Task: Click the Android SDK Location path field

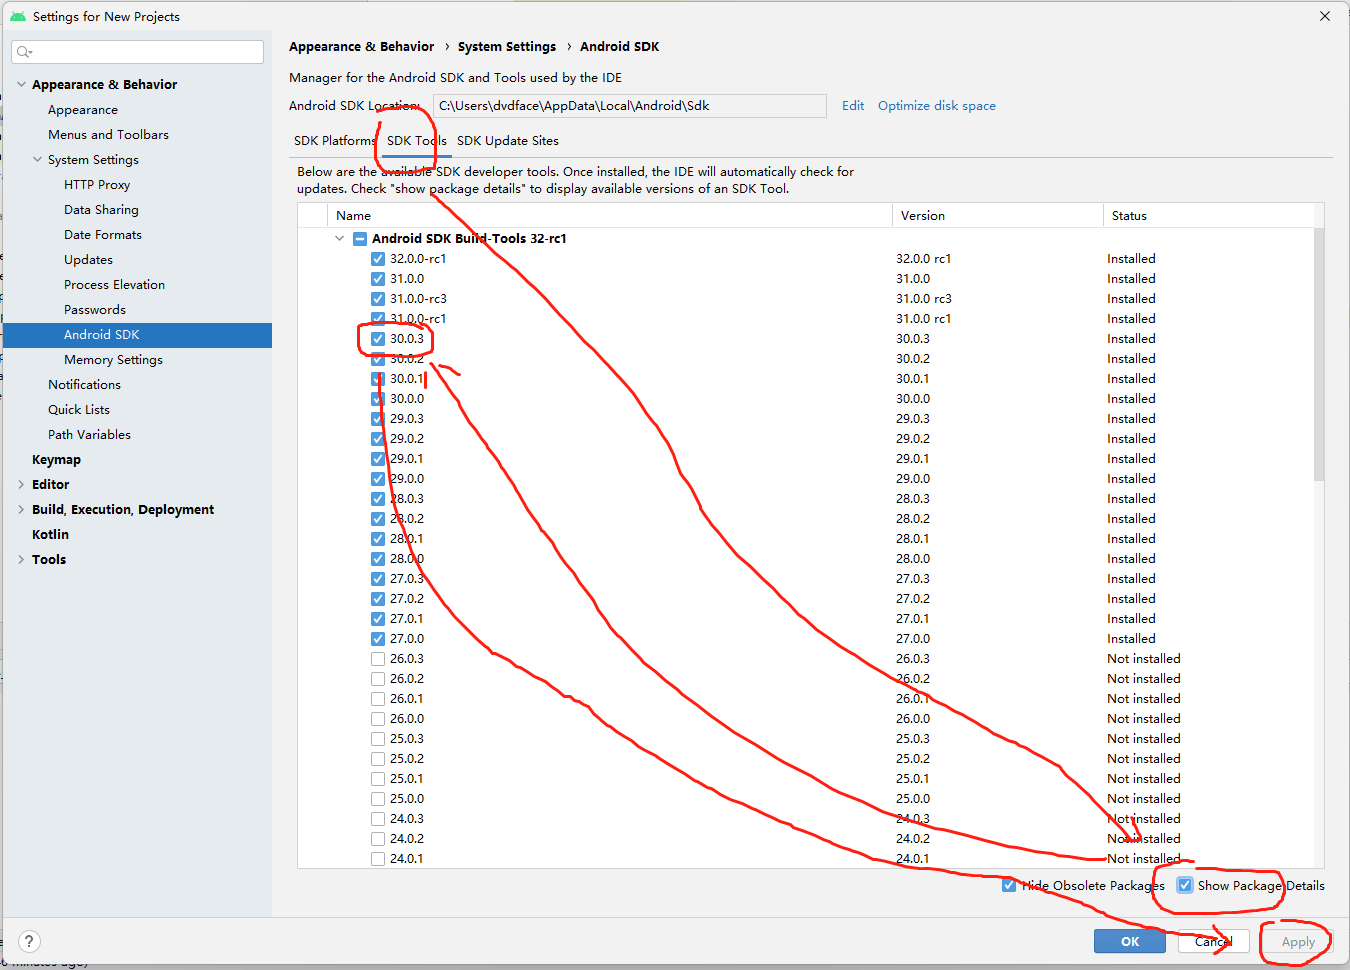Action: coord(630,105)
